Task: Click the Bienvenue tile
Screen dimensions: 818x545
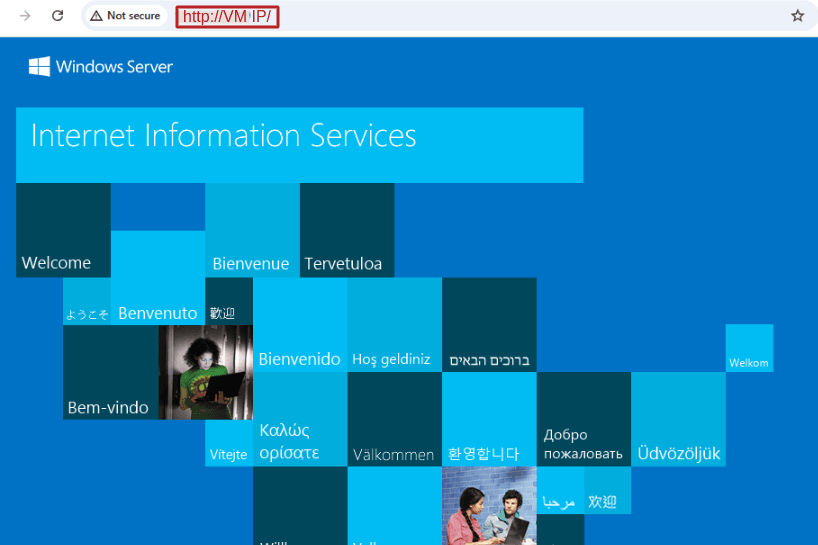Action: click(x=252, y=230)
